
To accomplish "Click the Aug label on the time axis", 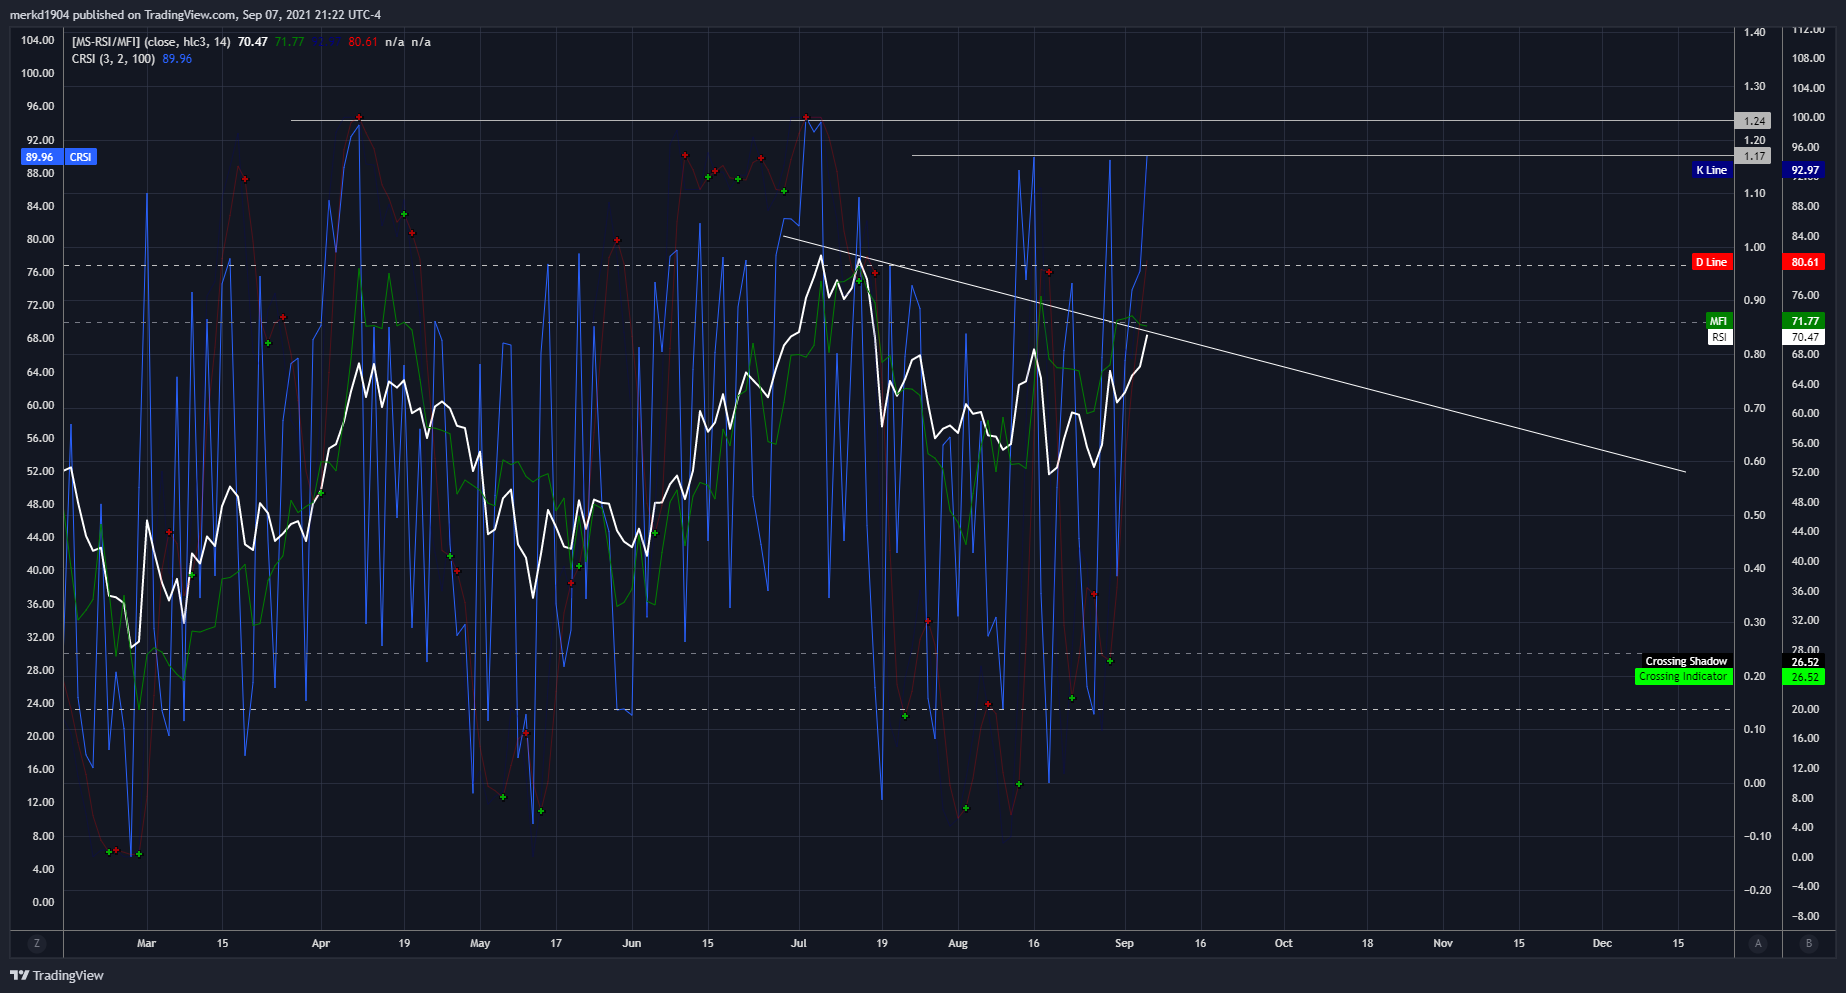I will click(x=958, y=943).
